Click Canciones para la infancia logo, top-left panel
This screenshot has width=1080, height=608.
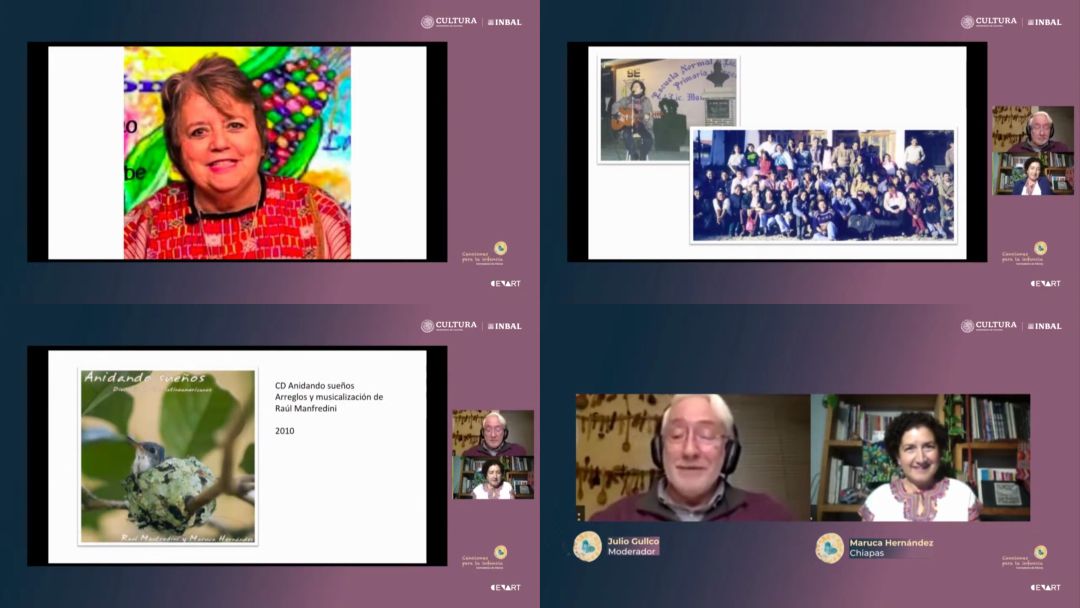pos(485,252)
